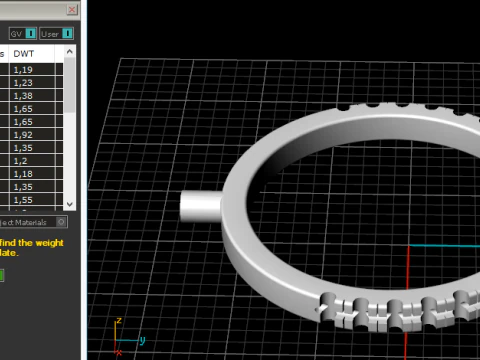
Task: Open the Project Materials button
Action: point(33,222)
